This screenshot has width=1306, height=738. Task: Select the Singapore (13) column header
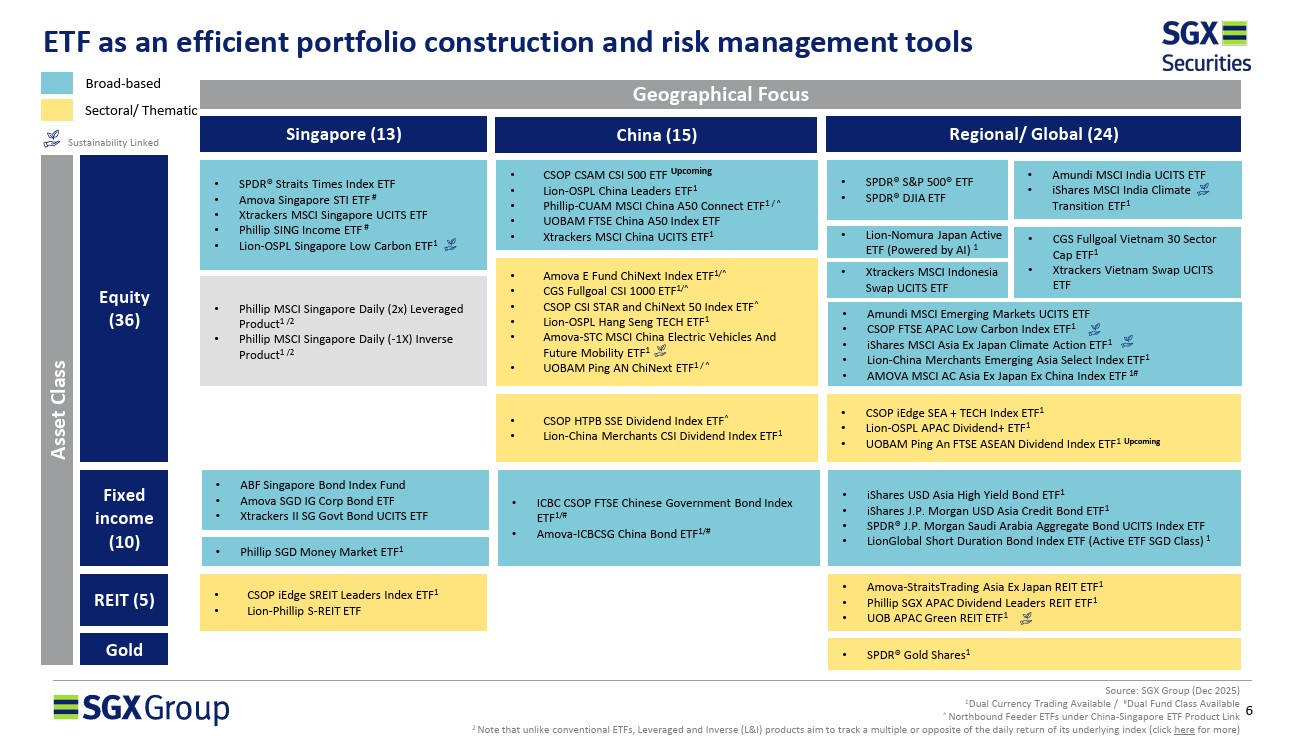[x=343, y=134]
